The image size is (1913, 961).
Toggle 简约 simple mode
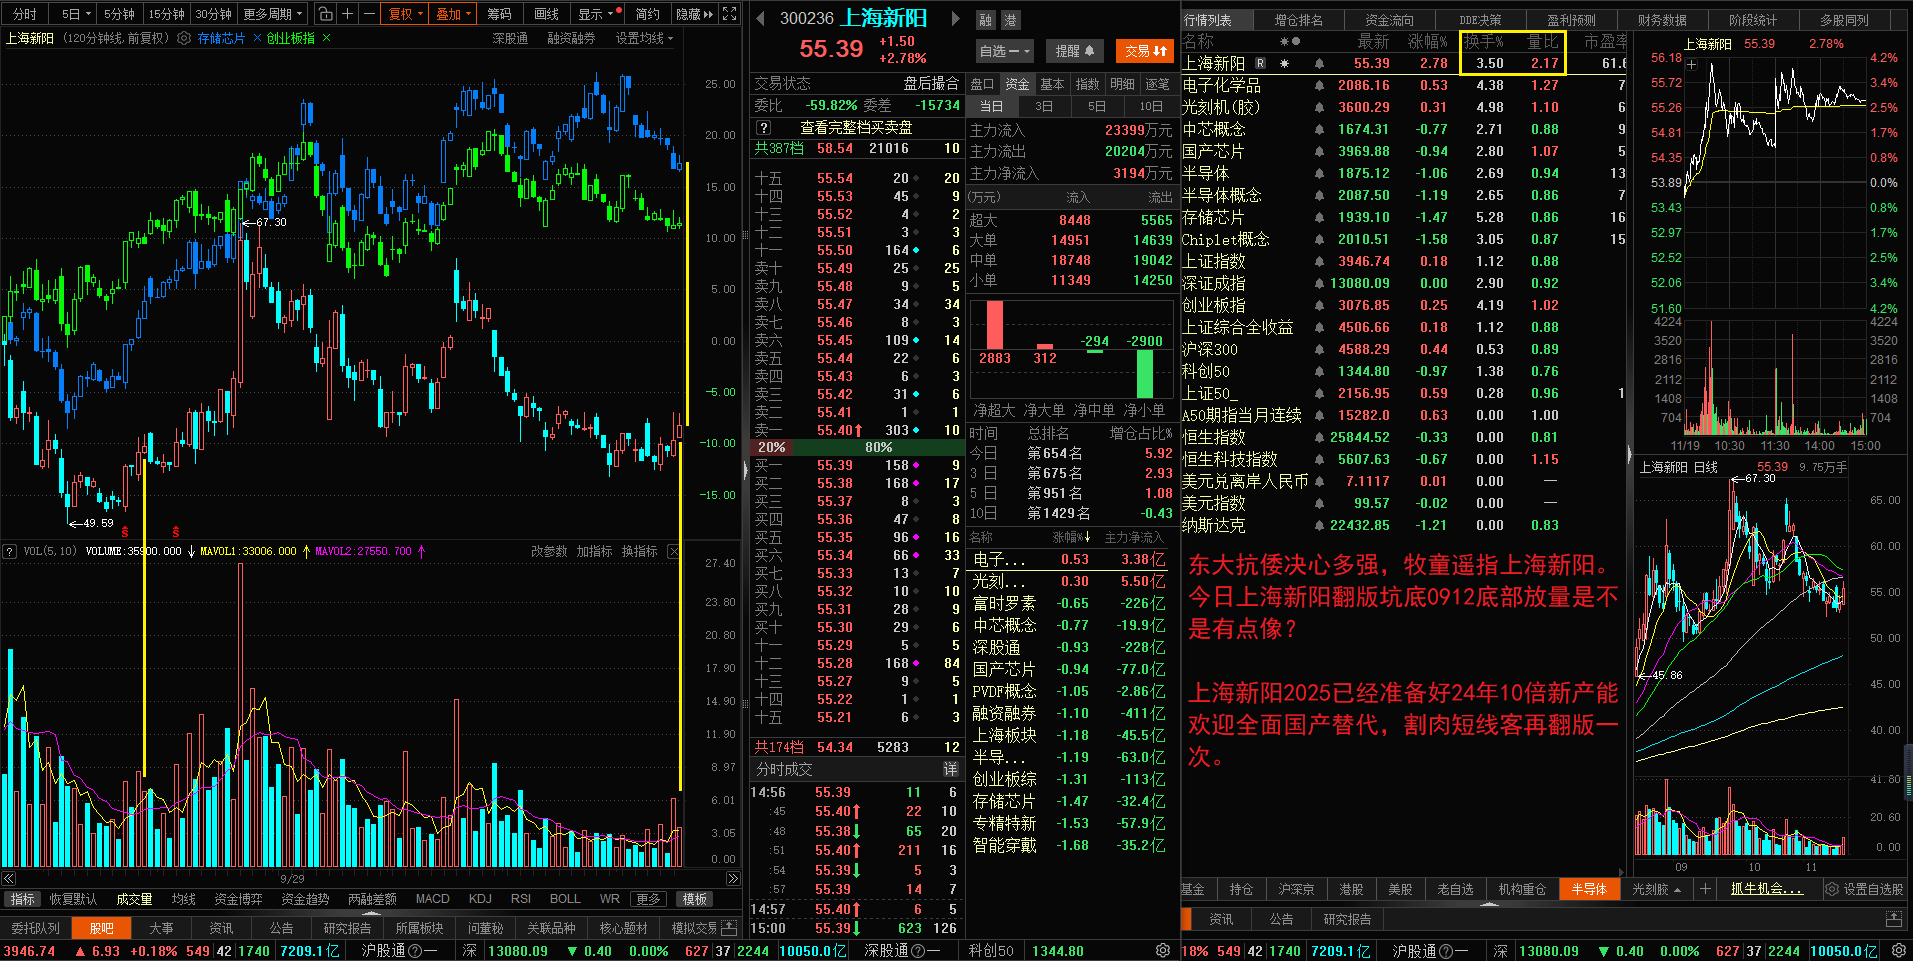click(648, 14)
